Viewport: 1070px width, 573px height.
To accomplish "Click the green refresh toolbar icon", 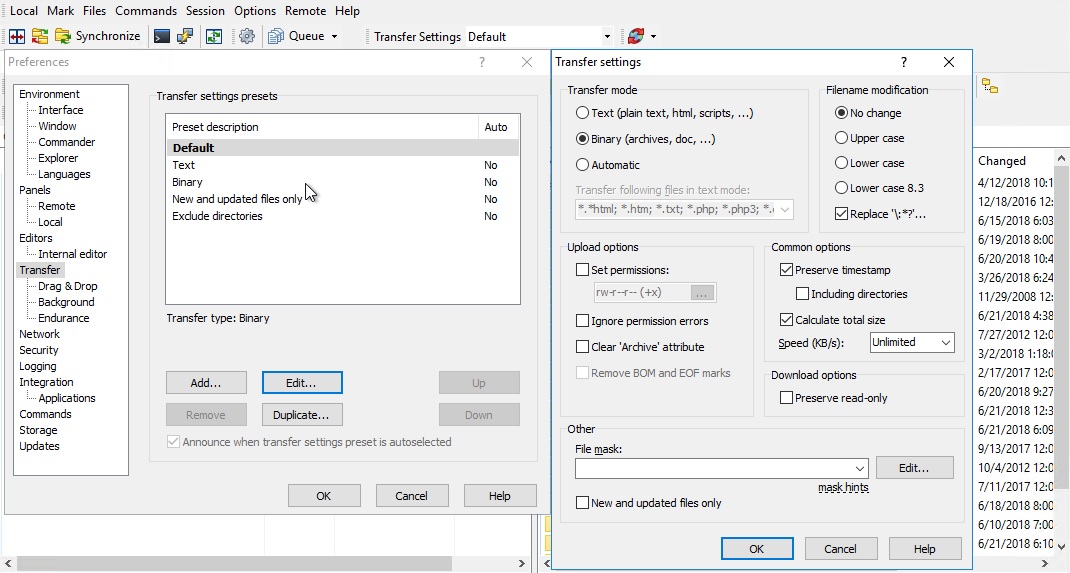I will point(214,36).
